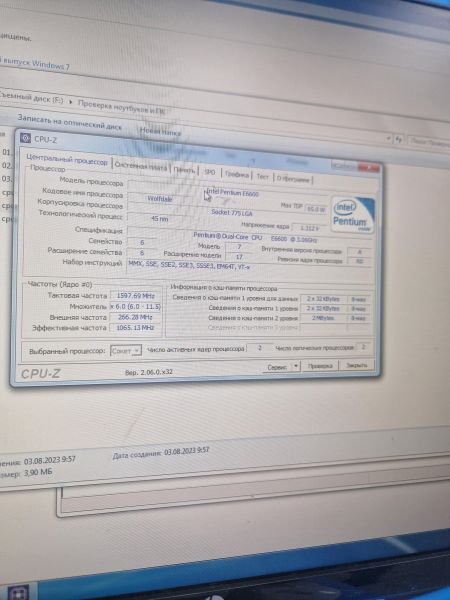The image size is (450, 600).
Task: Click the Сервис button
Action: (x=277, y=367)
